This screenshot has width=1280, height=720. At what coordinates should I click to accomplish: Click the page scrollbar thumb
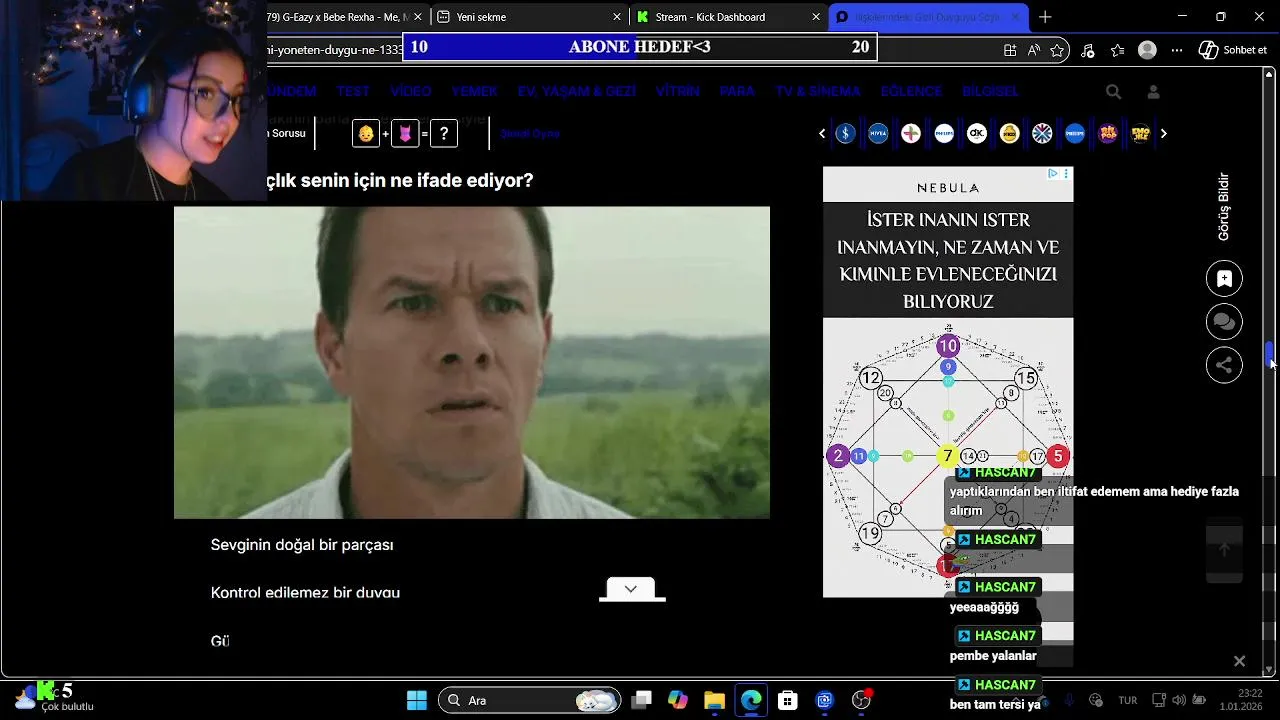tap(1270, 354)
